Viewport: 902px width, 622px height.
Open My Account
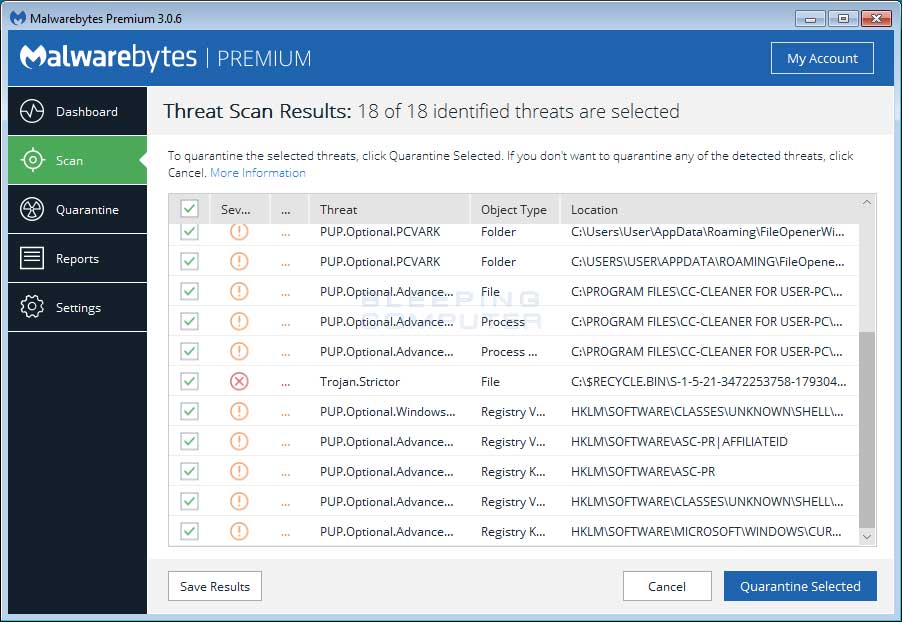(822, 58)
